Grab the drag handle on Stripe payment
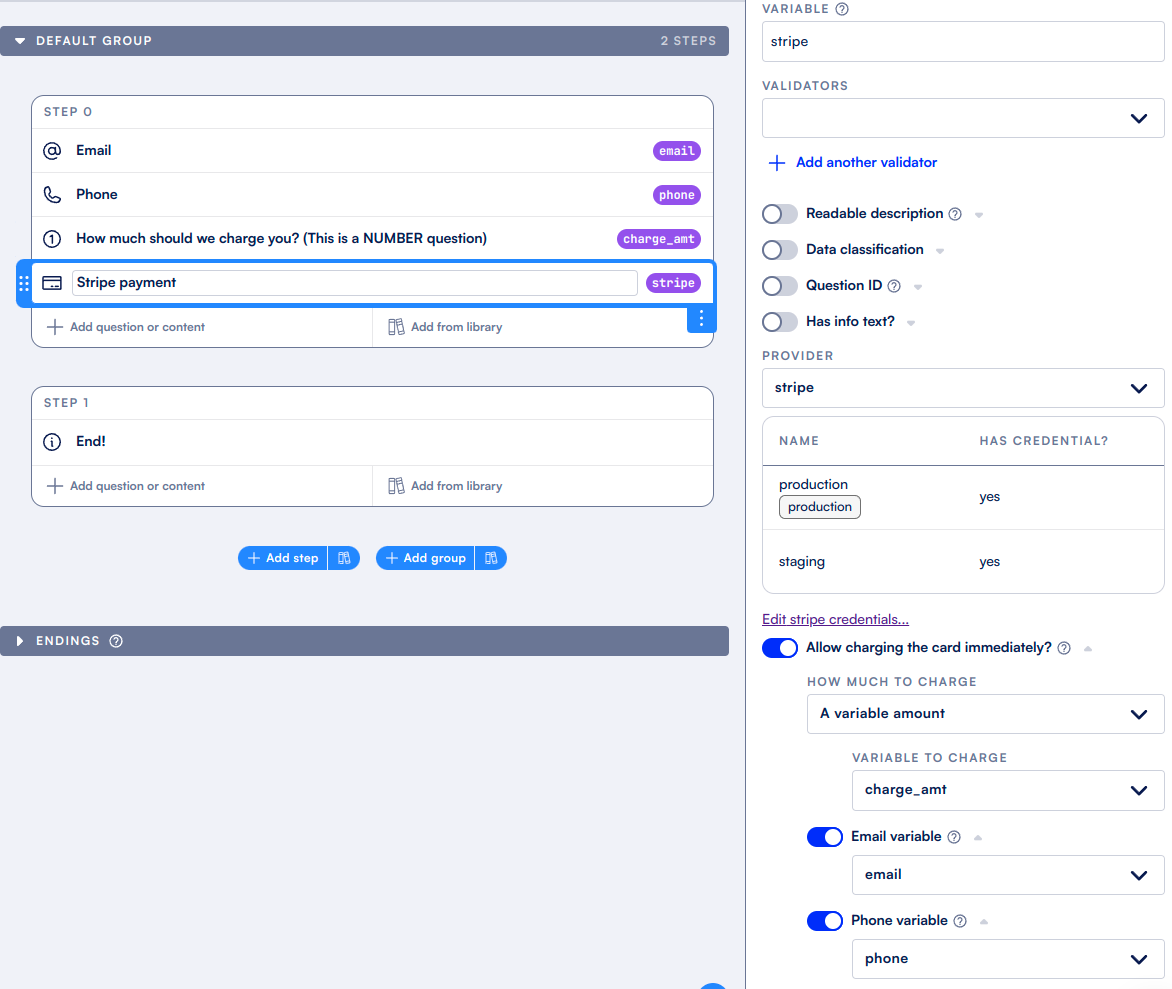This screenshot has width=1172, height=989. point(24,283)
